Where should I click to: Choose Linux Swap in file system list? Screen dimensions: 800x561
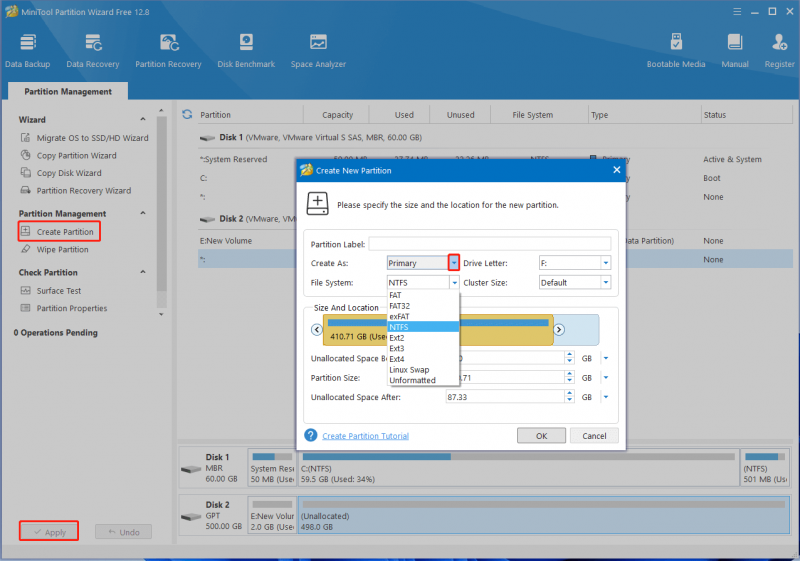pyautogui.click(x=423, y=370)
